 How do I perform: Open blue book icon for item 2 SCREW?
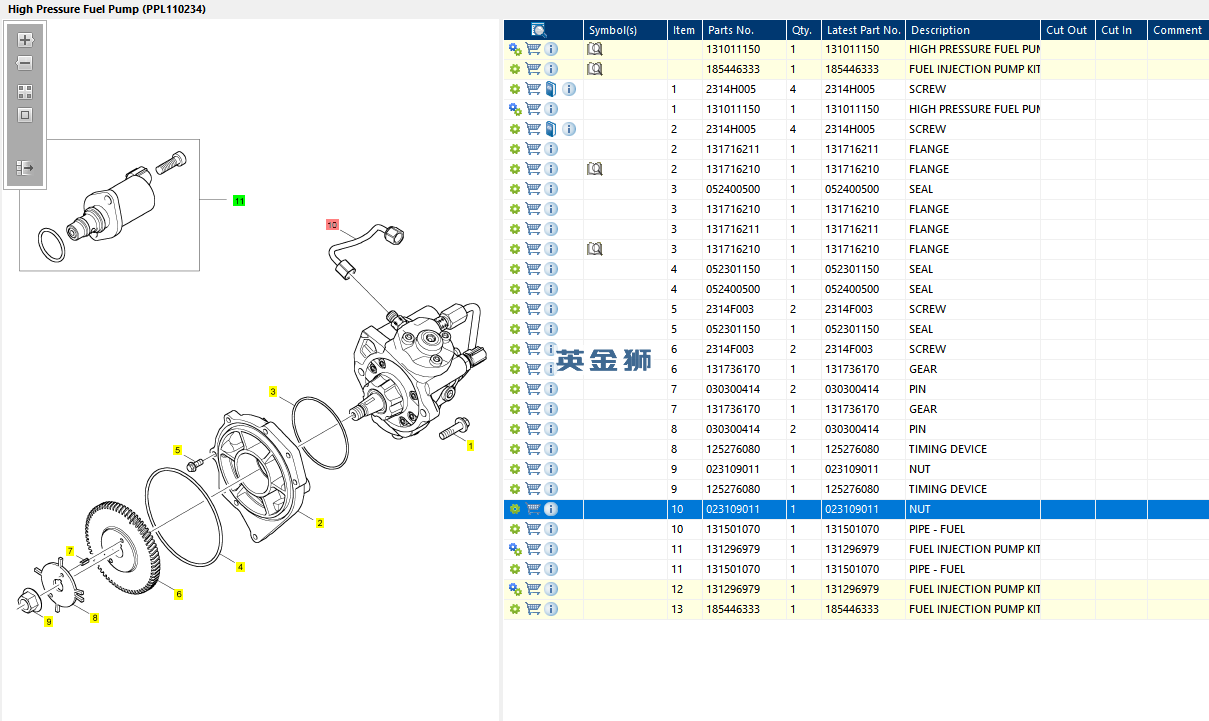(x=551, y=129)
